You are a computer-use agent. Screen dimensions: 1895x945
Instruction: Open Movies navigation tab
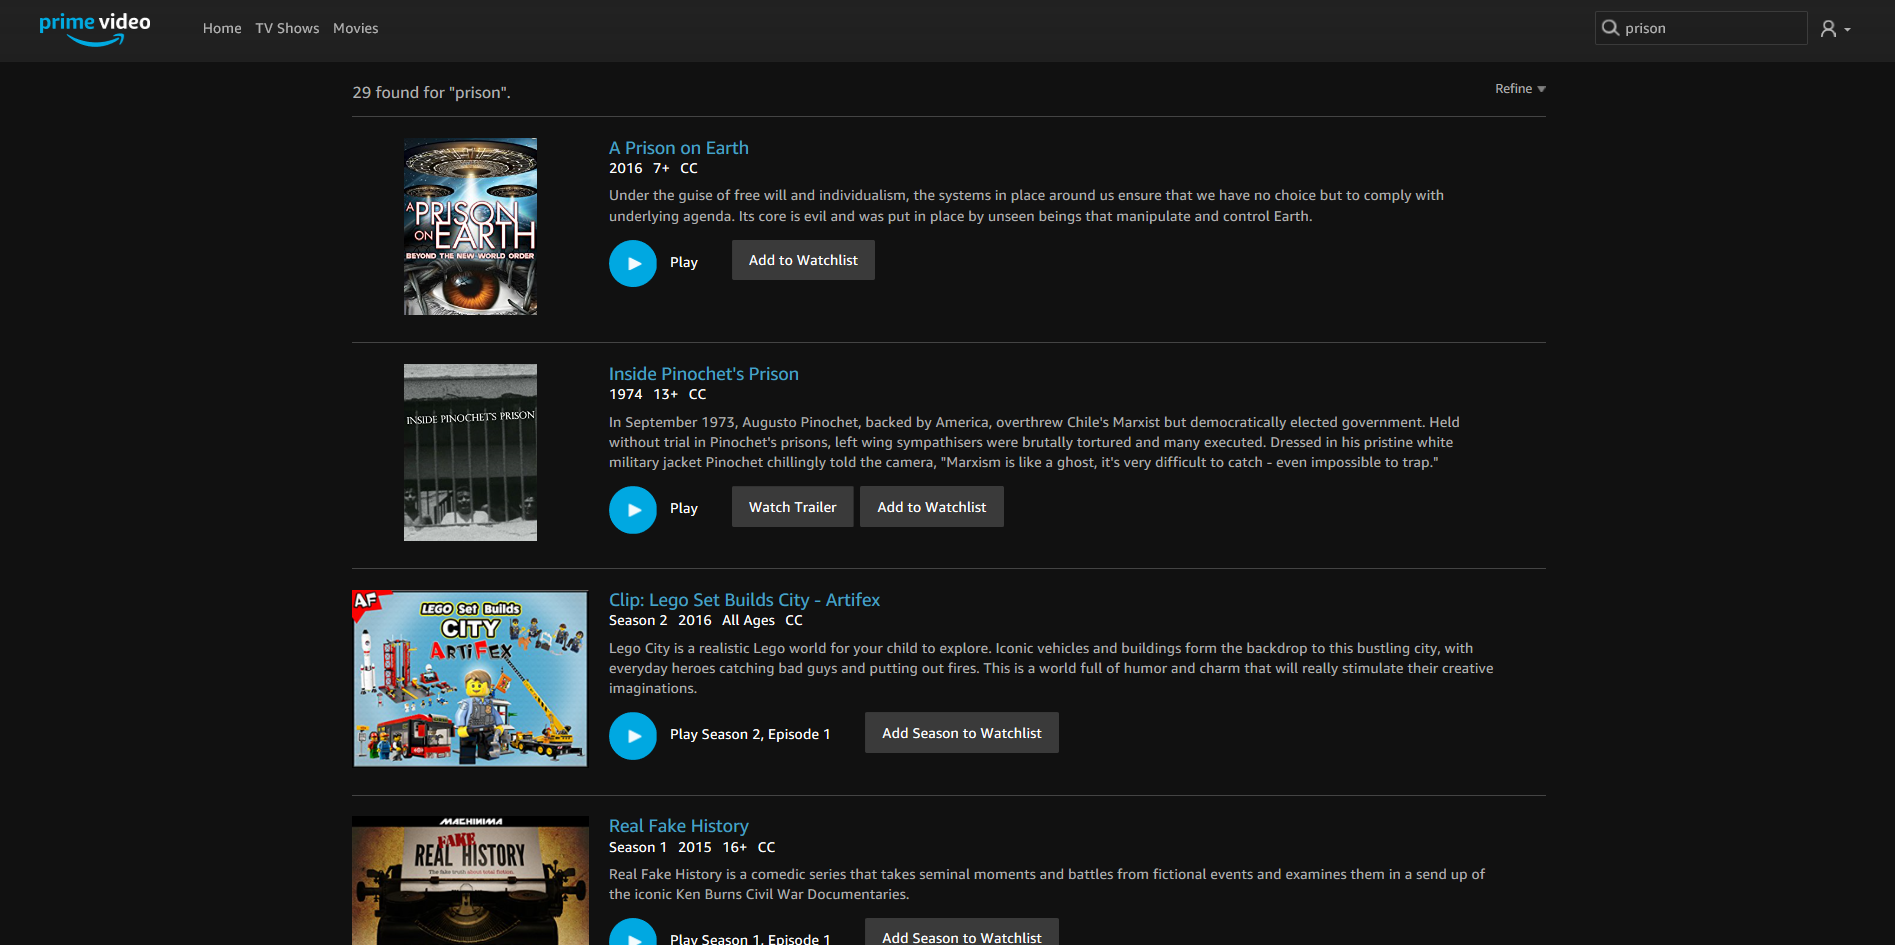(x=356, y=28)
